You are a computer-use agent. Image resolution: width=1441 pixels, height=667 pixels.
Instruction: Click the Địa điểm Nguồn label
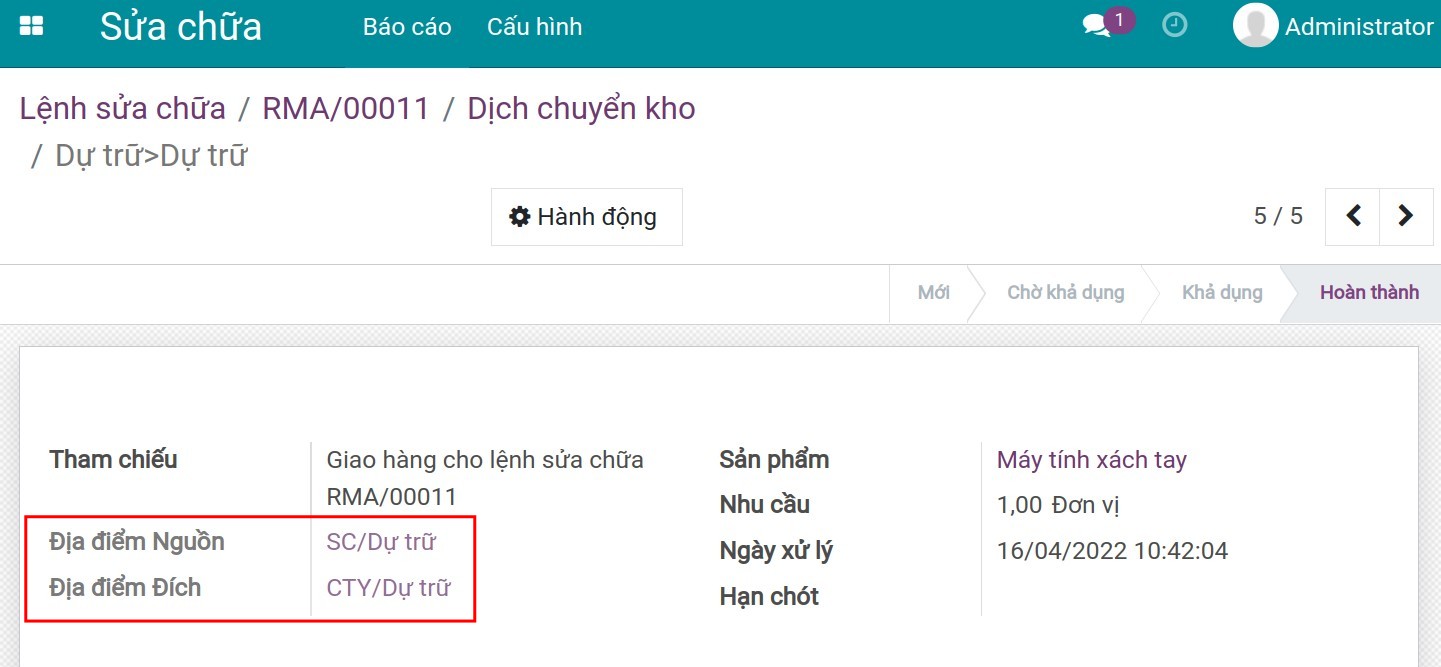[137, 542]
